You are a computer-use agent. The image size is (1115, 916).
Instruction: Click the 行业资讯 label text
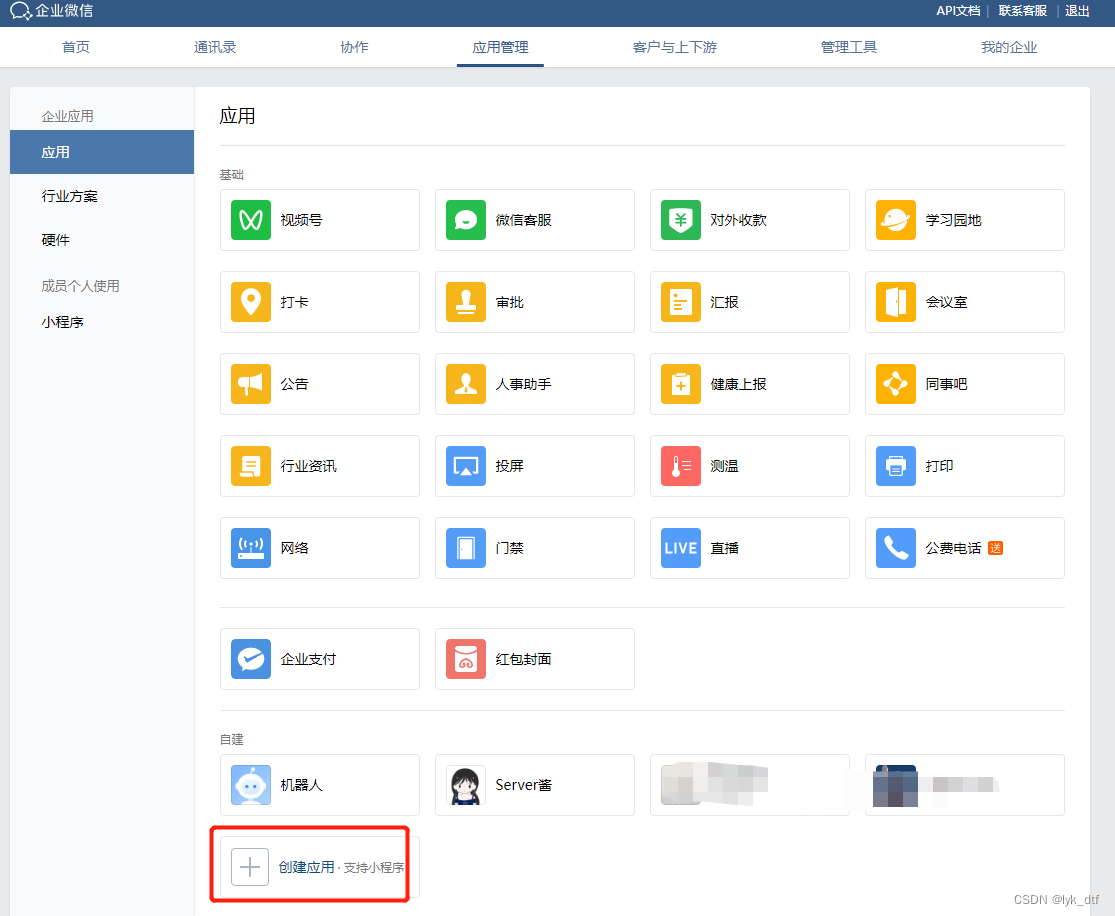309,466
